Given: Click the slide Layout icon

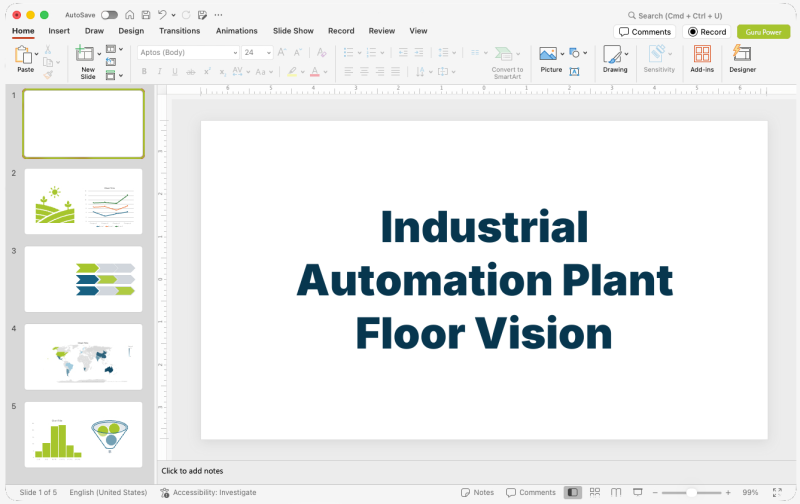Looking at the screenshot, I should tap(111, 49).
